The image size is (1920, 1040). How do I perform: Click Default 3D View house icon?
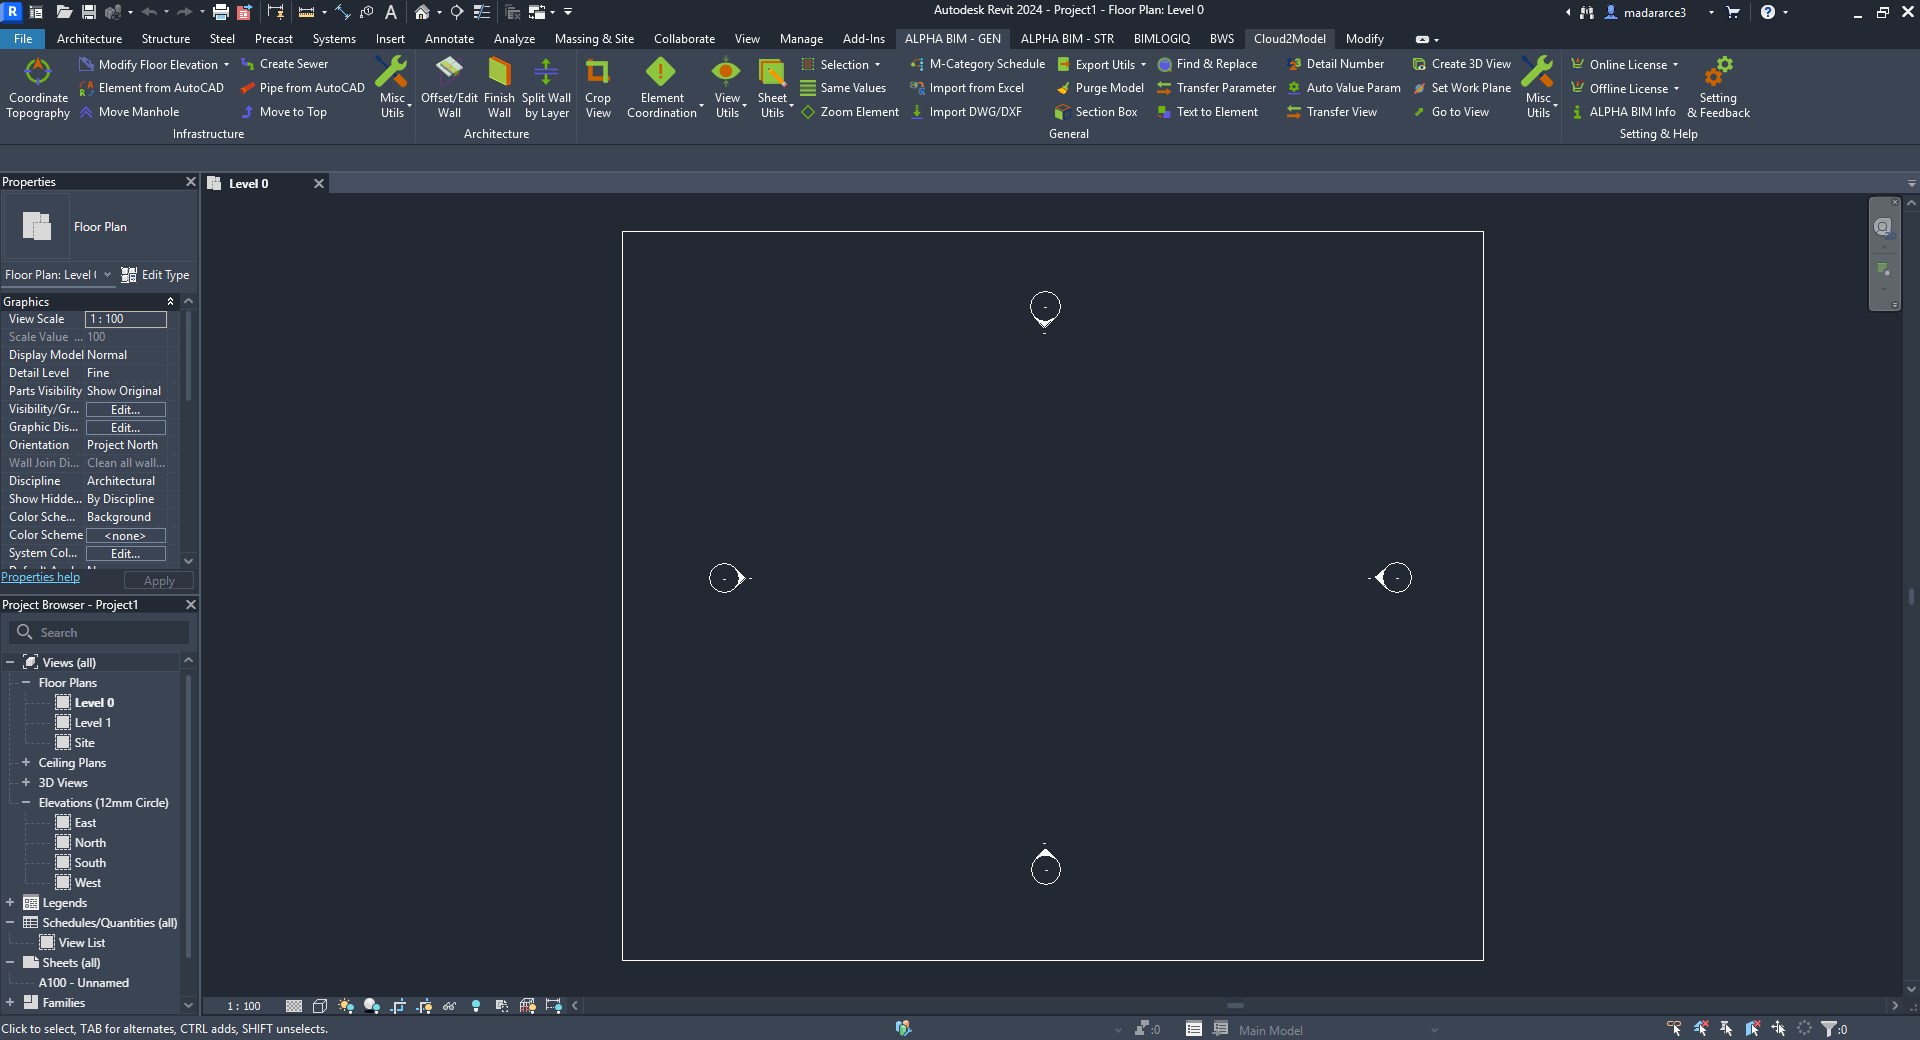coord(422,12)
